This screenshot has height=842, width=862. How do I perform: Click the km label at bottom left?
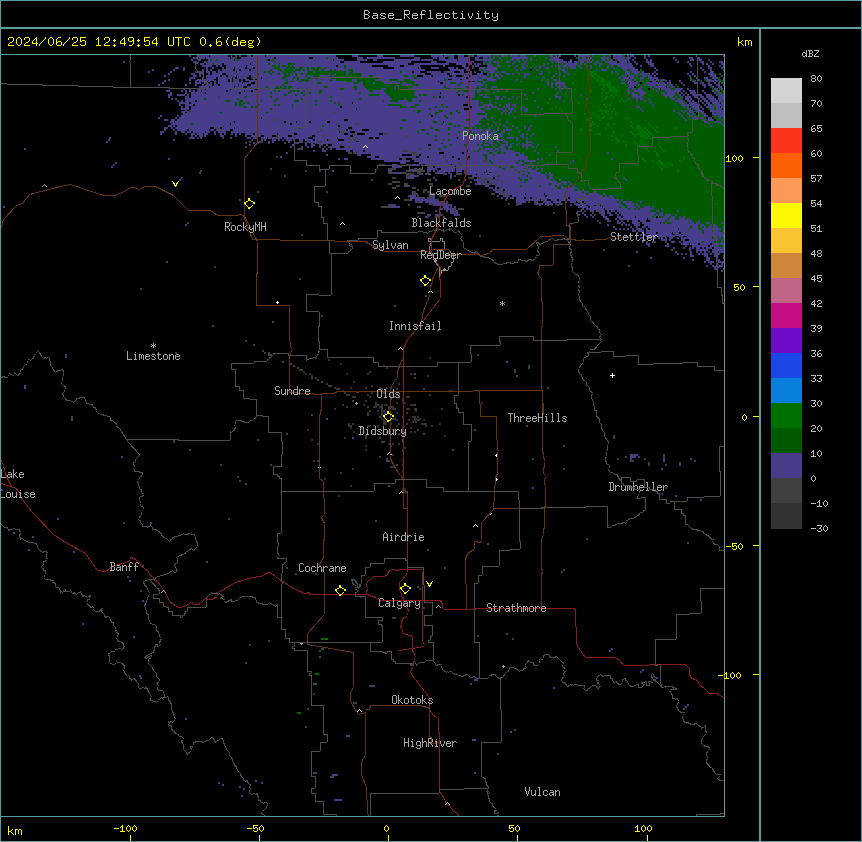[x=15, y=830]
